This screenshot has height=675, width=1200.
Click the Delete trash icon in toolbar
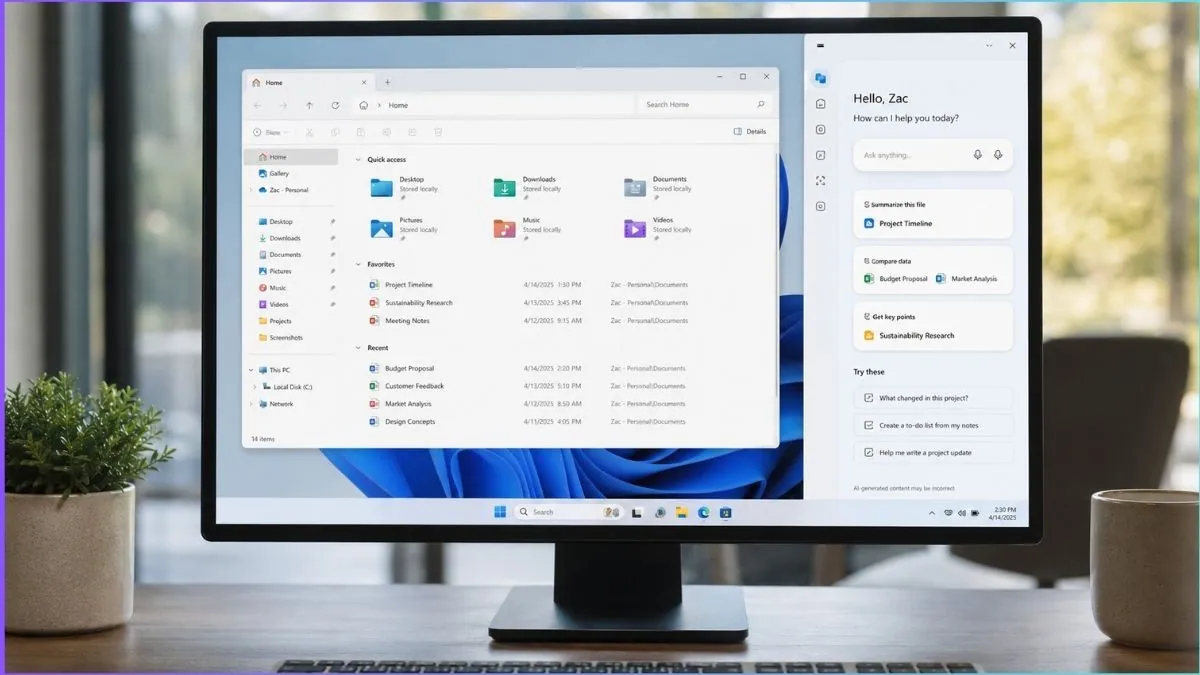(438, 132)
